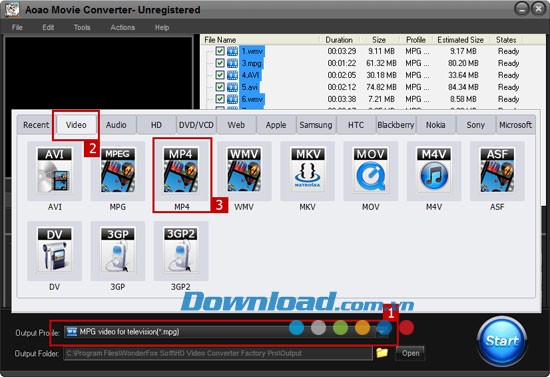Switch to the DVD/VCD tab
This screenshot has width=550, height=377.
196,125
